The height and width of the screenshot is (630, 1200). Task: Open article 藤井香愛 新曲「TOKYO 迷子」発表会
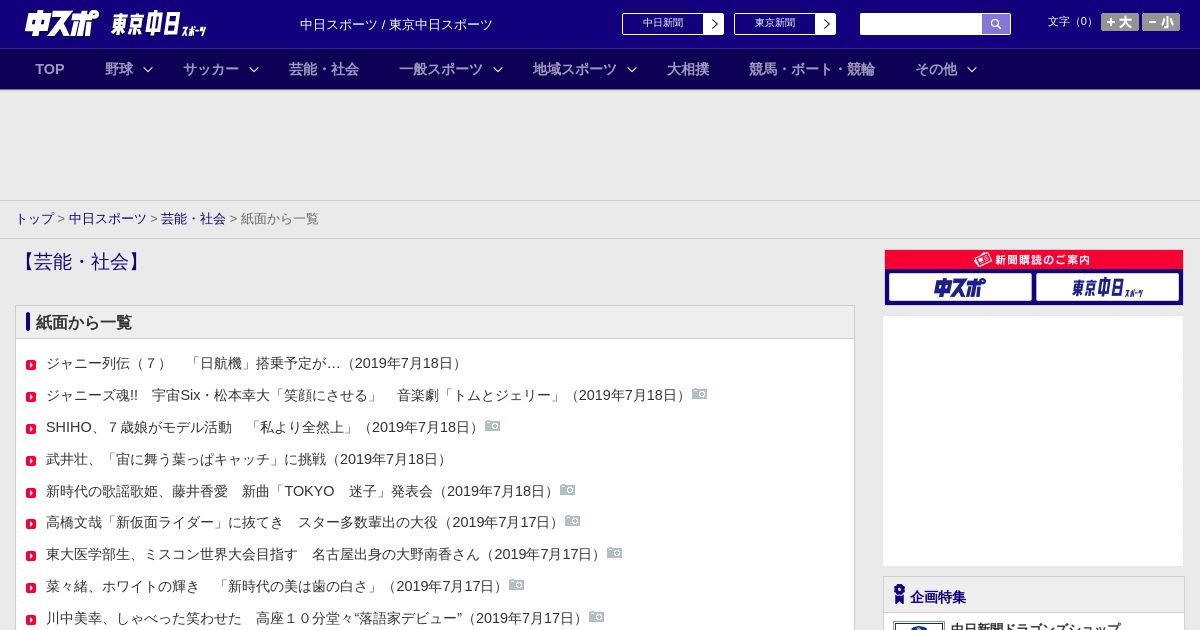point(303,491)
